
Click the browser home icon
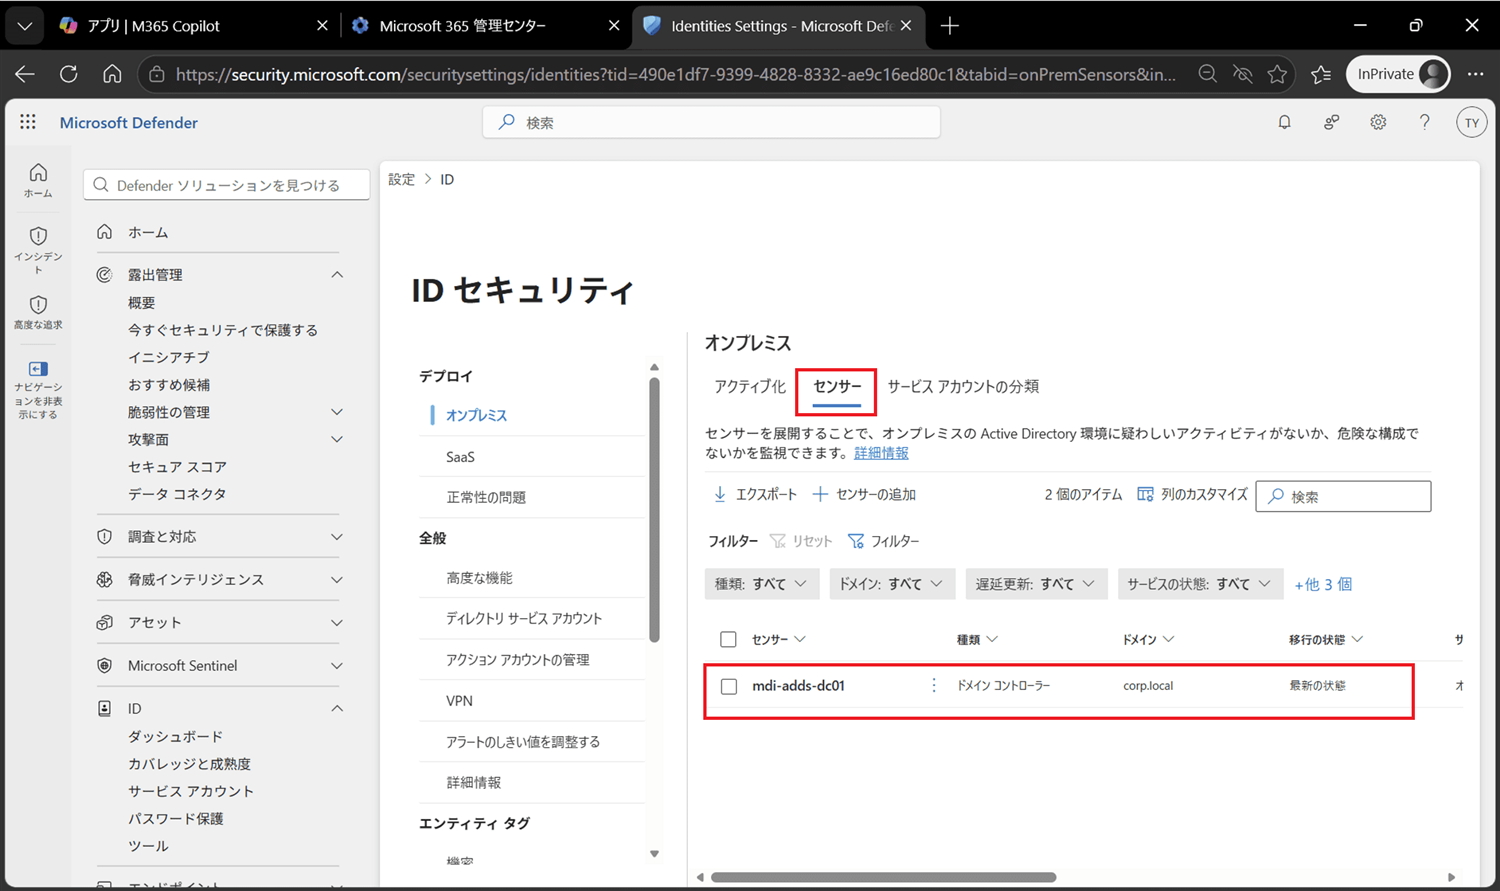pos(112,74)
